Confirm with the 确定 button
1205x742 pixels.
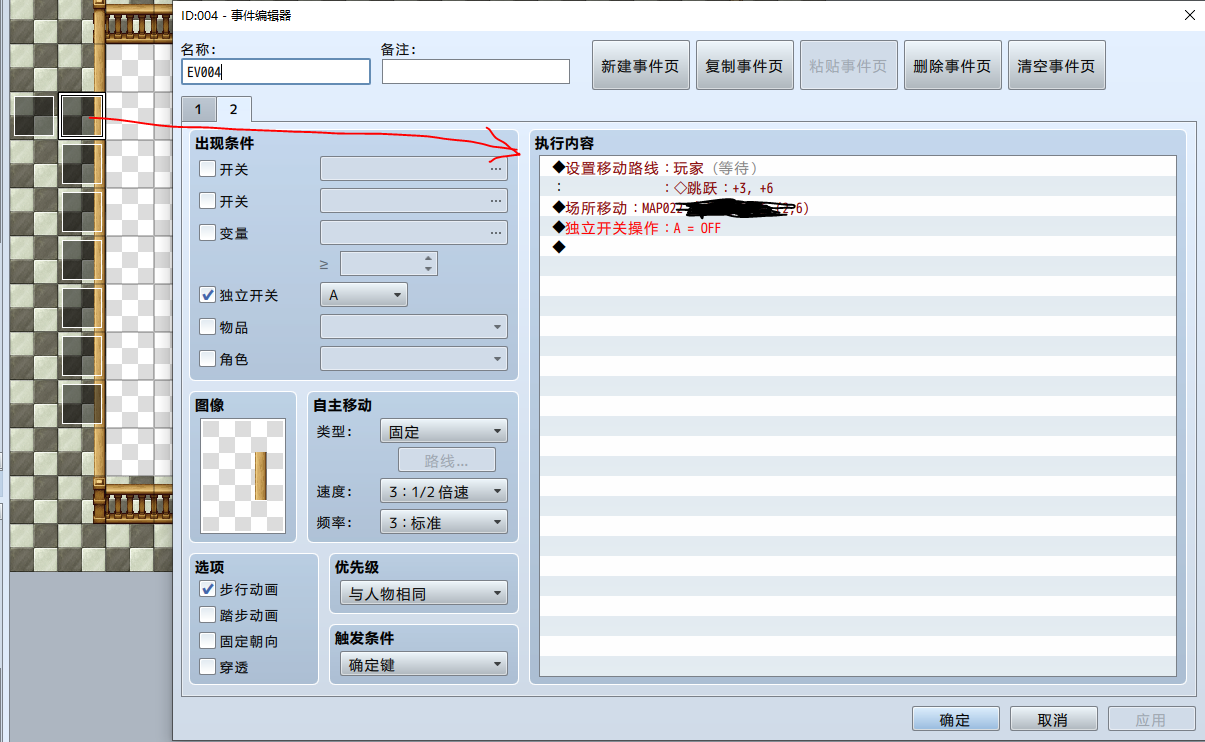click(955, 720)
